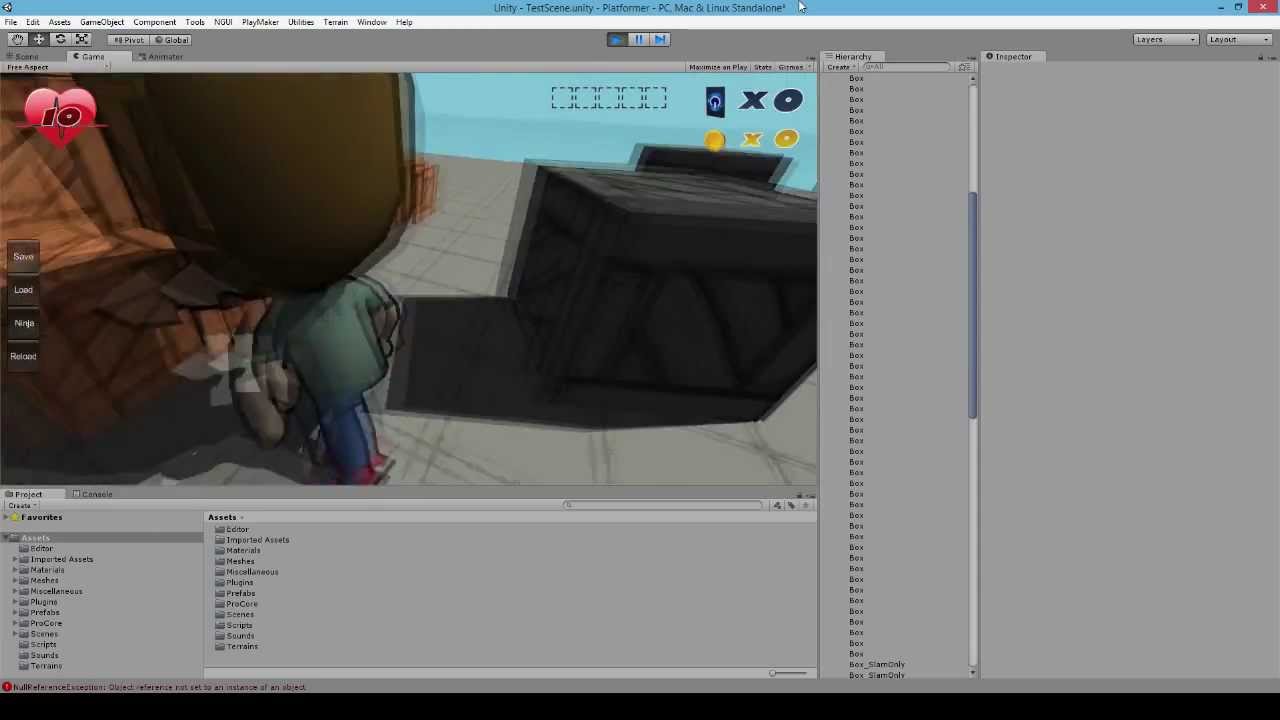Viewport: 1280px width, 720px height.
Task: Open the PlayMaker menu
Action: click(x=260, y=22)
